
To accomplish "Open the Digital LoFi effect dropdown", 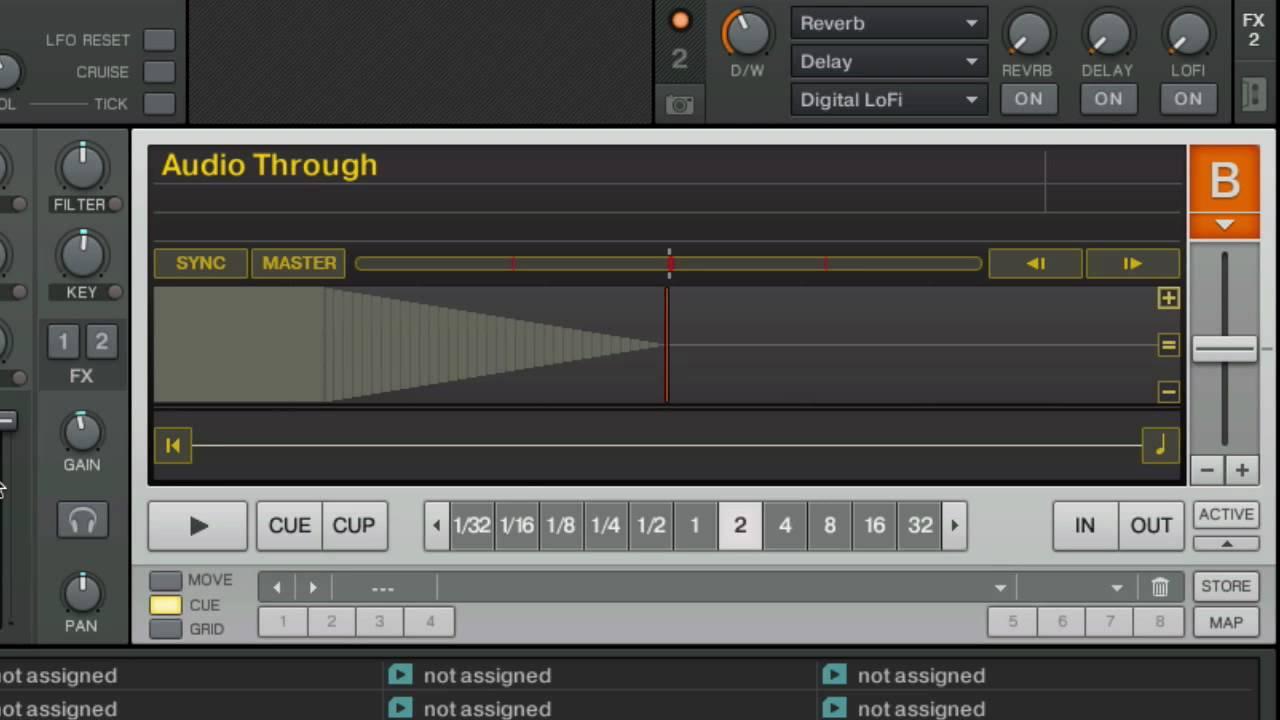I will click(888, 99).
